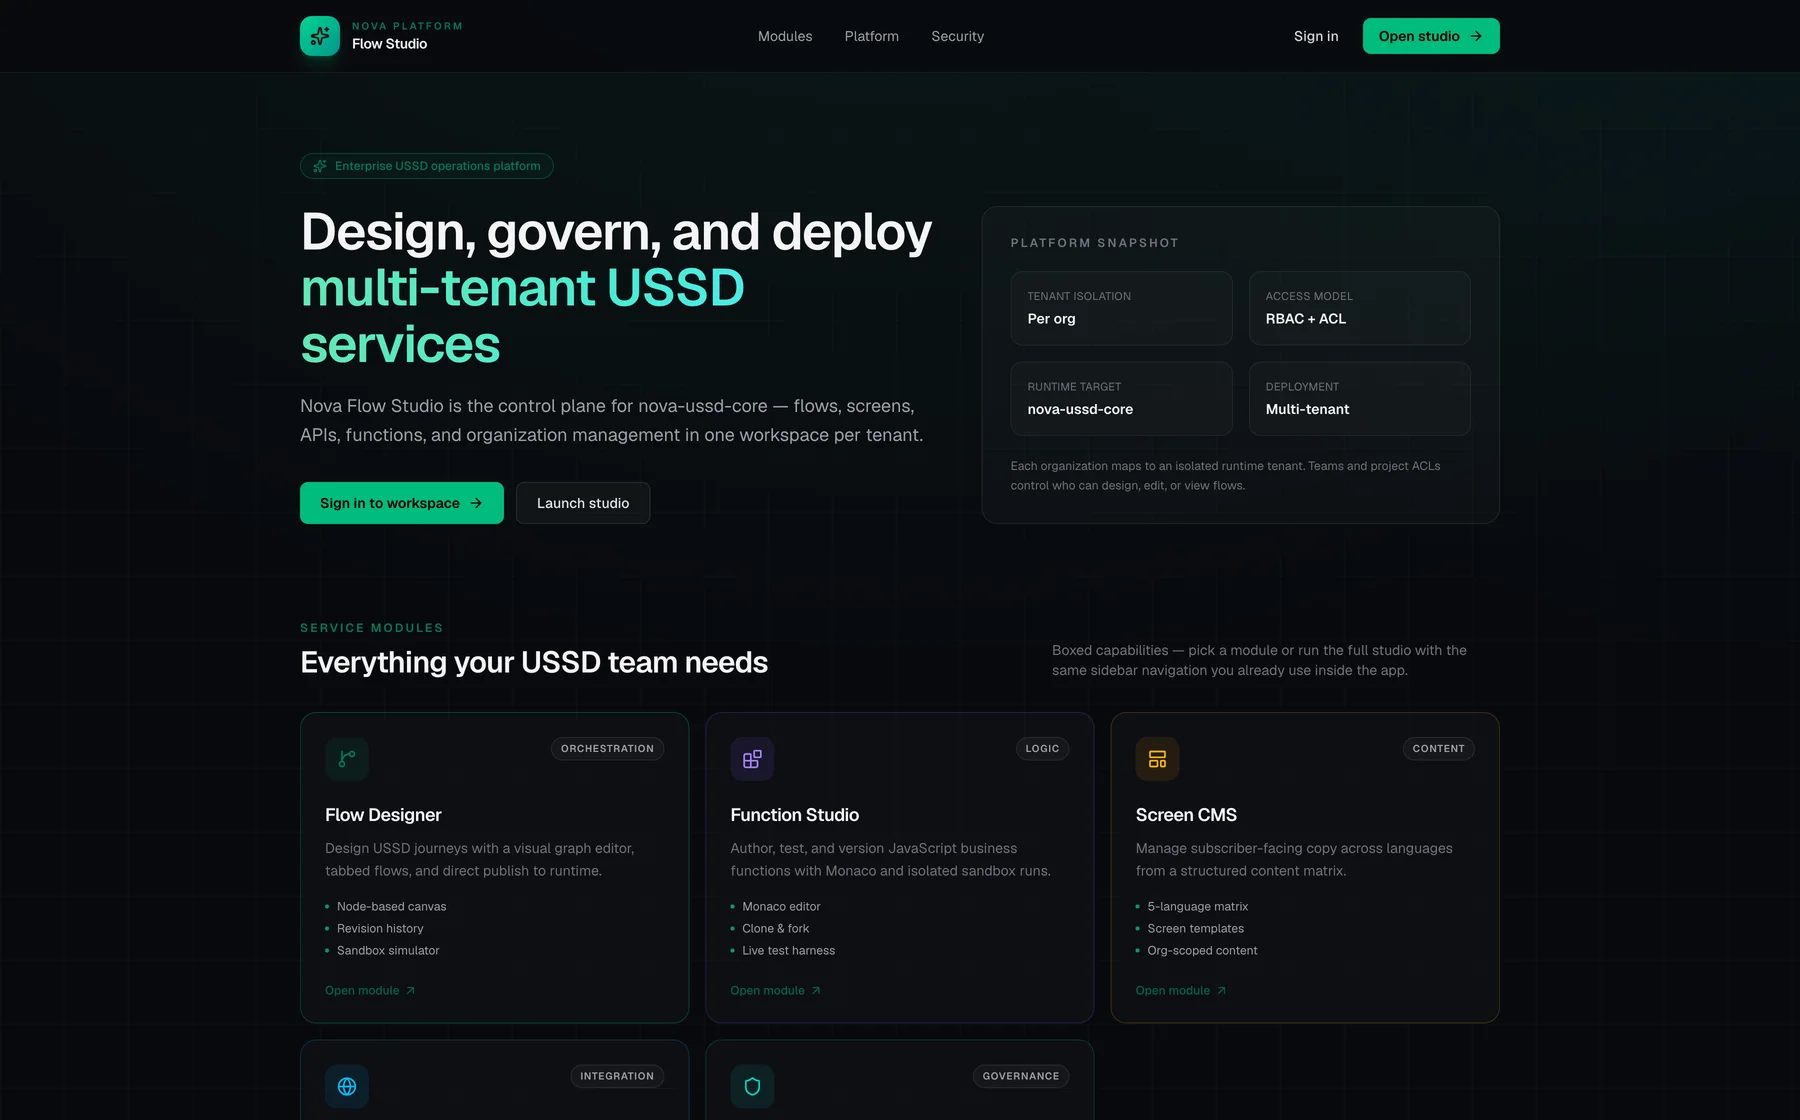The image size is (1800, 1120).
Task: Click the Flow Designer card title
Action: [x=383, y=815]
